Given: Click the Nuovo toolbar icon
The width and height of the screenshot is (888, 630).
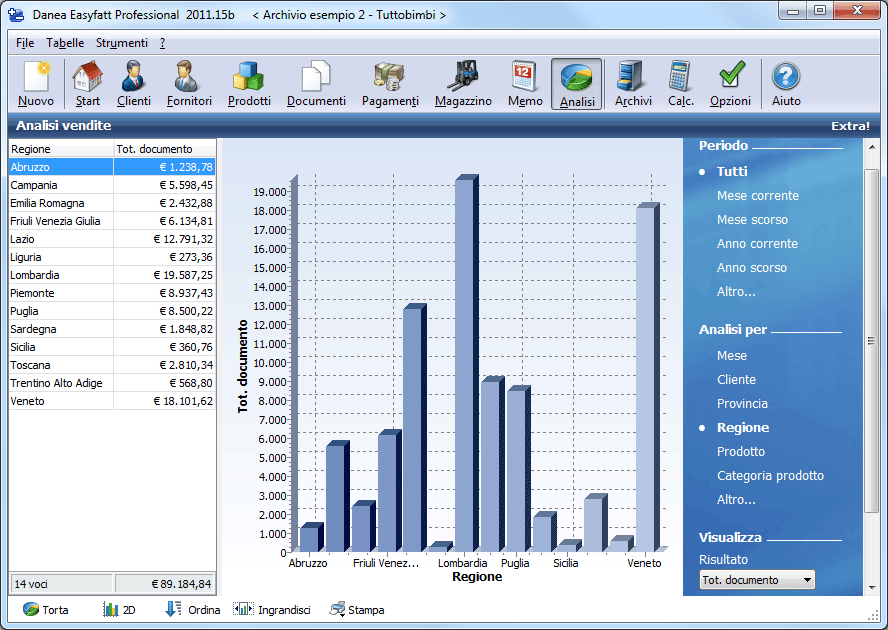Looking at the screenshot, I should [x=36, y=83].
